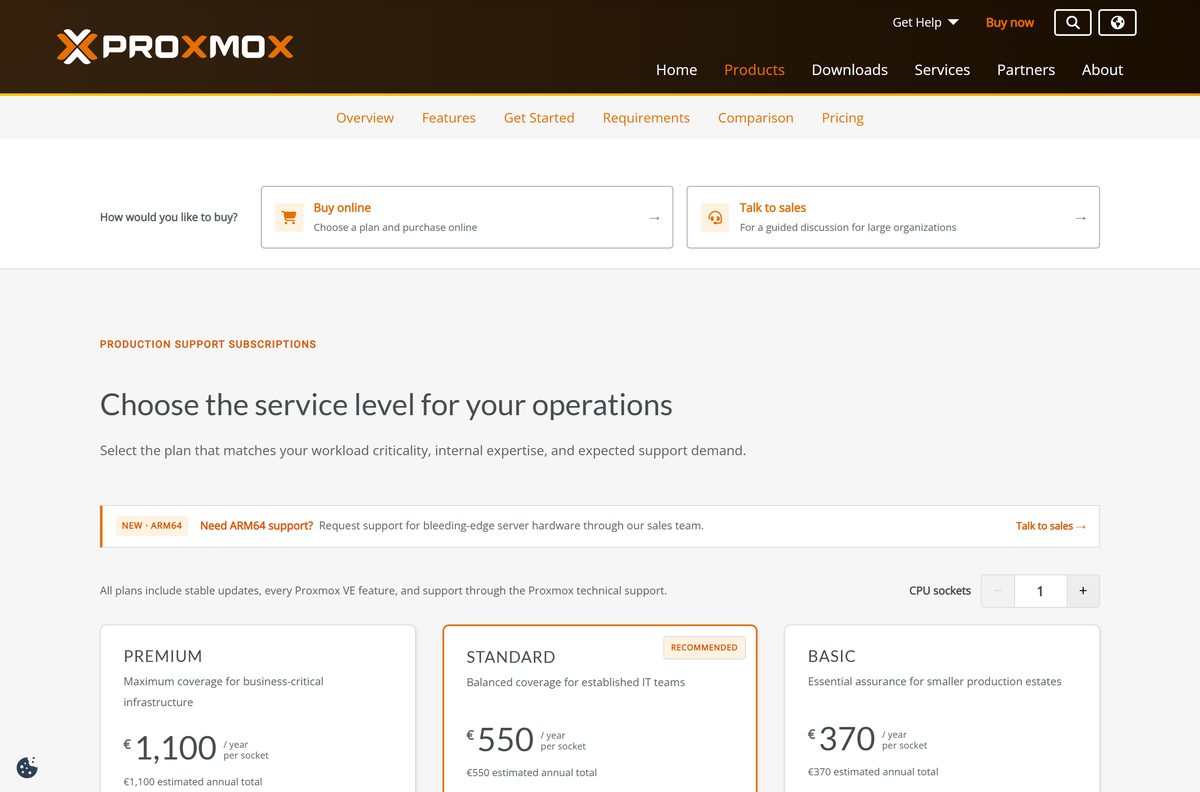Screen dimensions: 1200x792
Task: Open the globe language selector
Action: (1117, 22)
